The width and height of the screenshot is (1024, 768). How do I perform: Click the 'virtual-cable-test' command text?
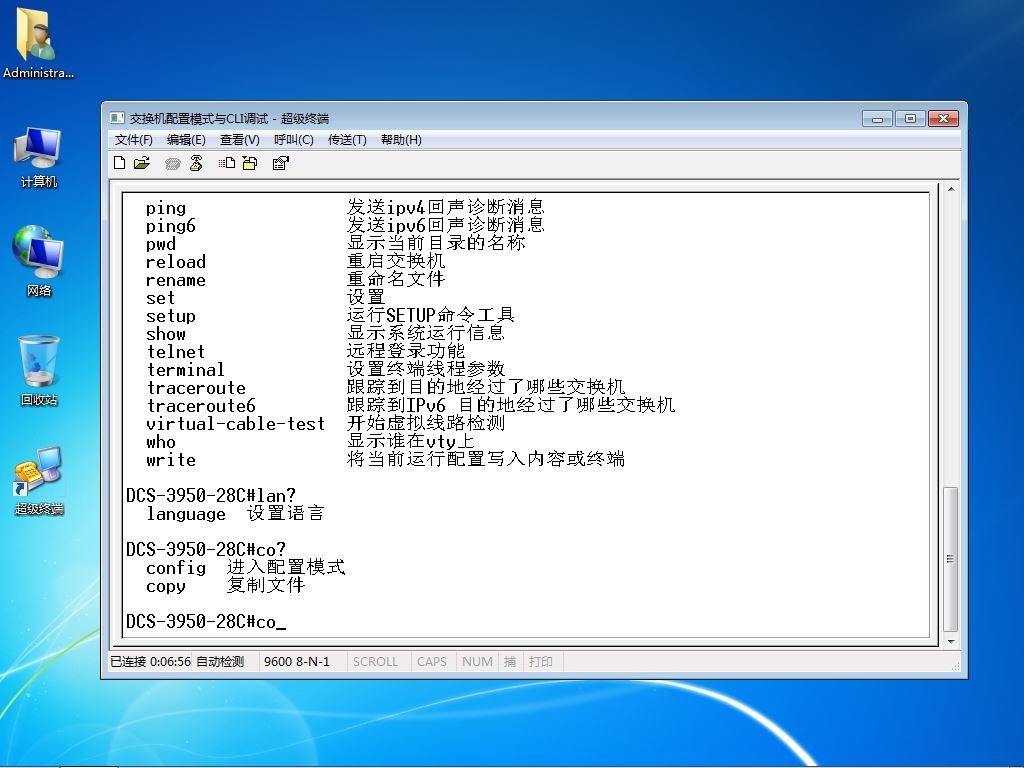(x=236, y=424)
